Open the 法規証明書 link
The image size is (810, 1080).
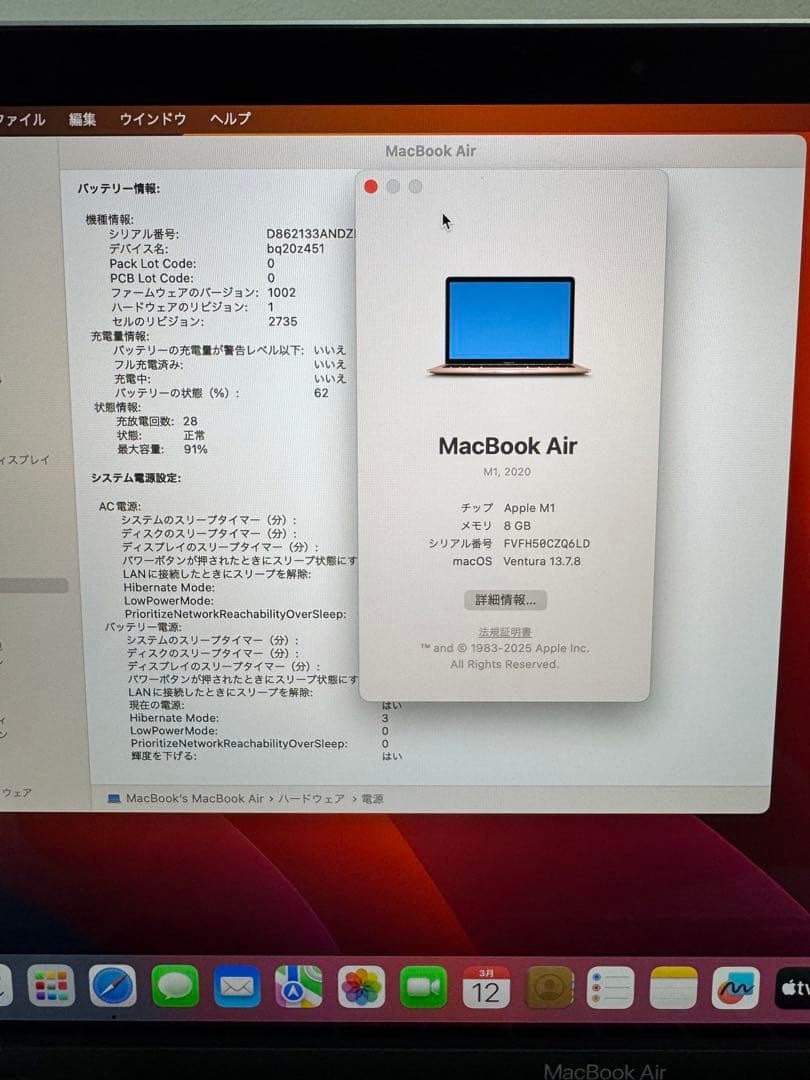click(x=505, y=632)
